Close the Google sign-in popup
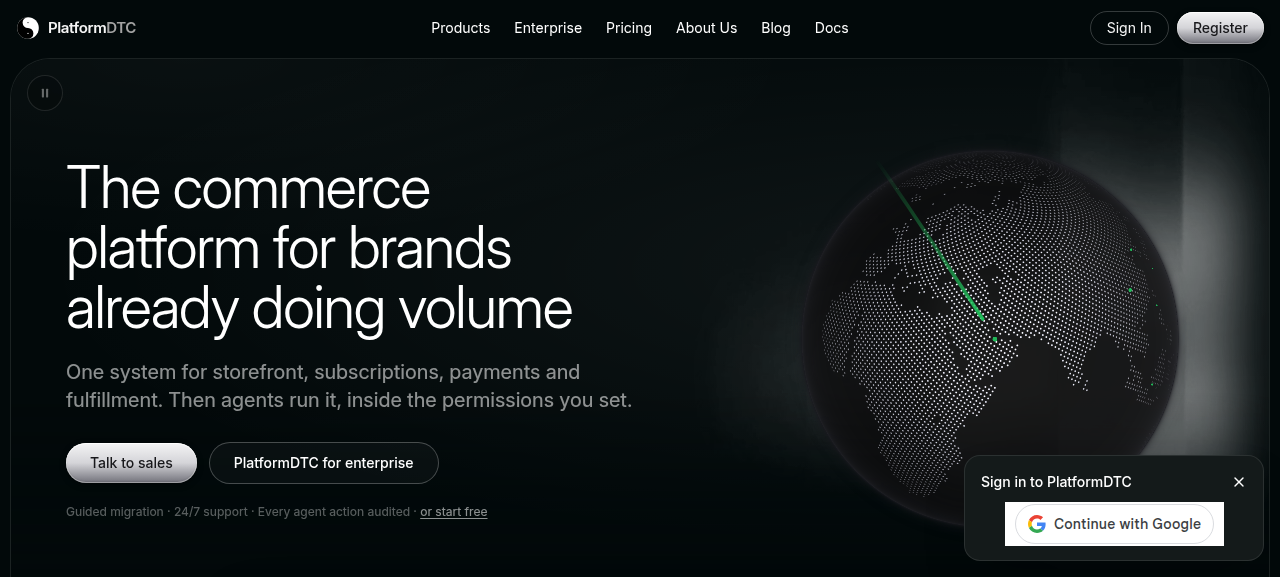 [x=1239, y=482]
